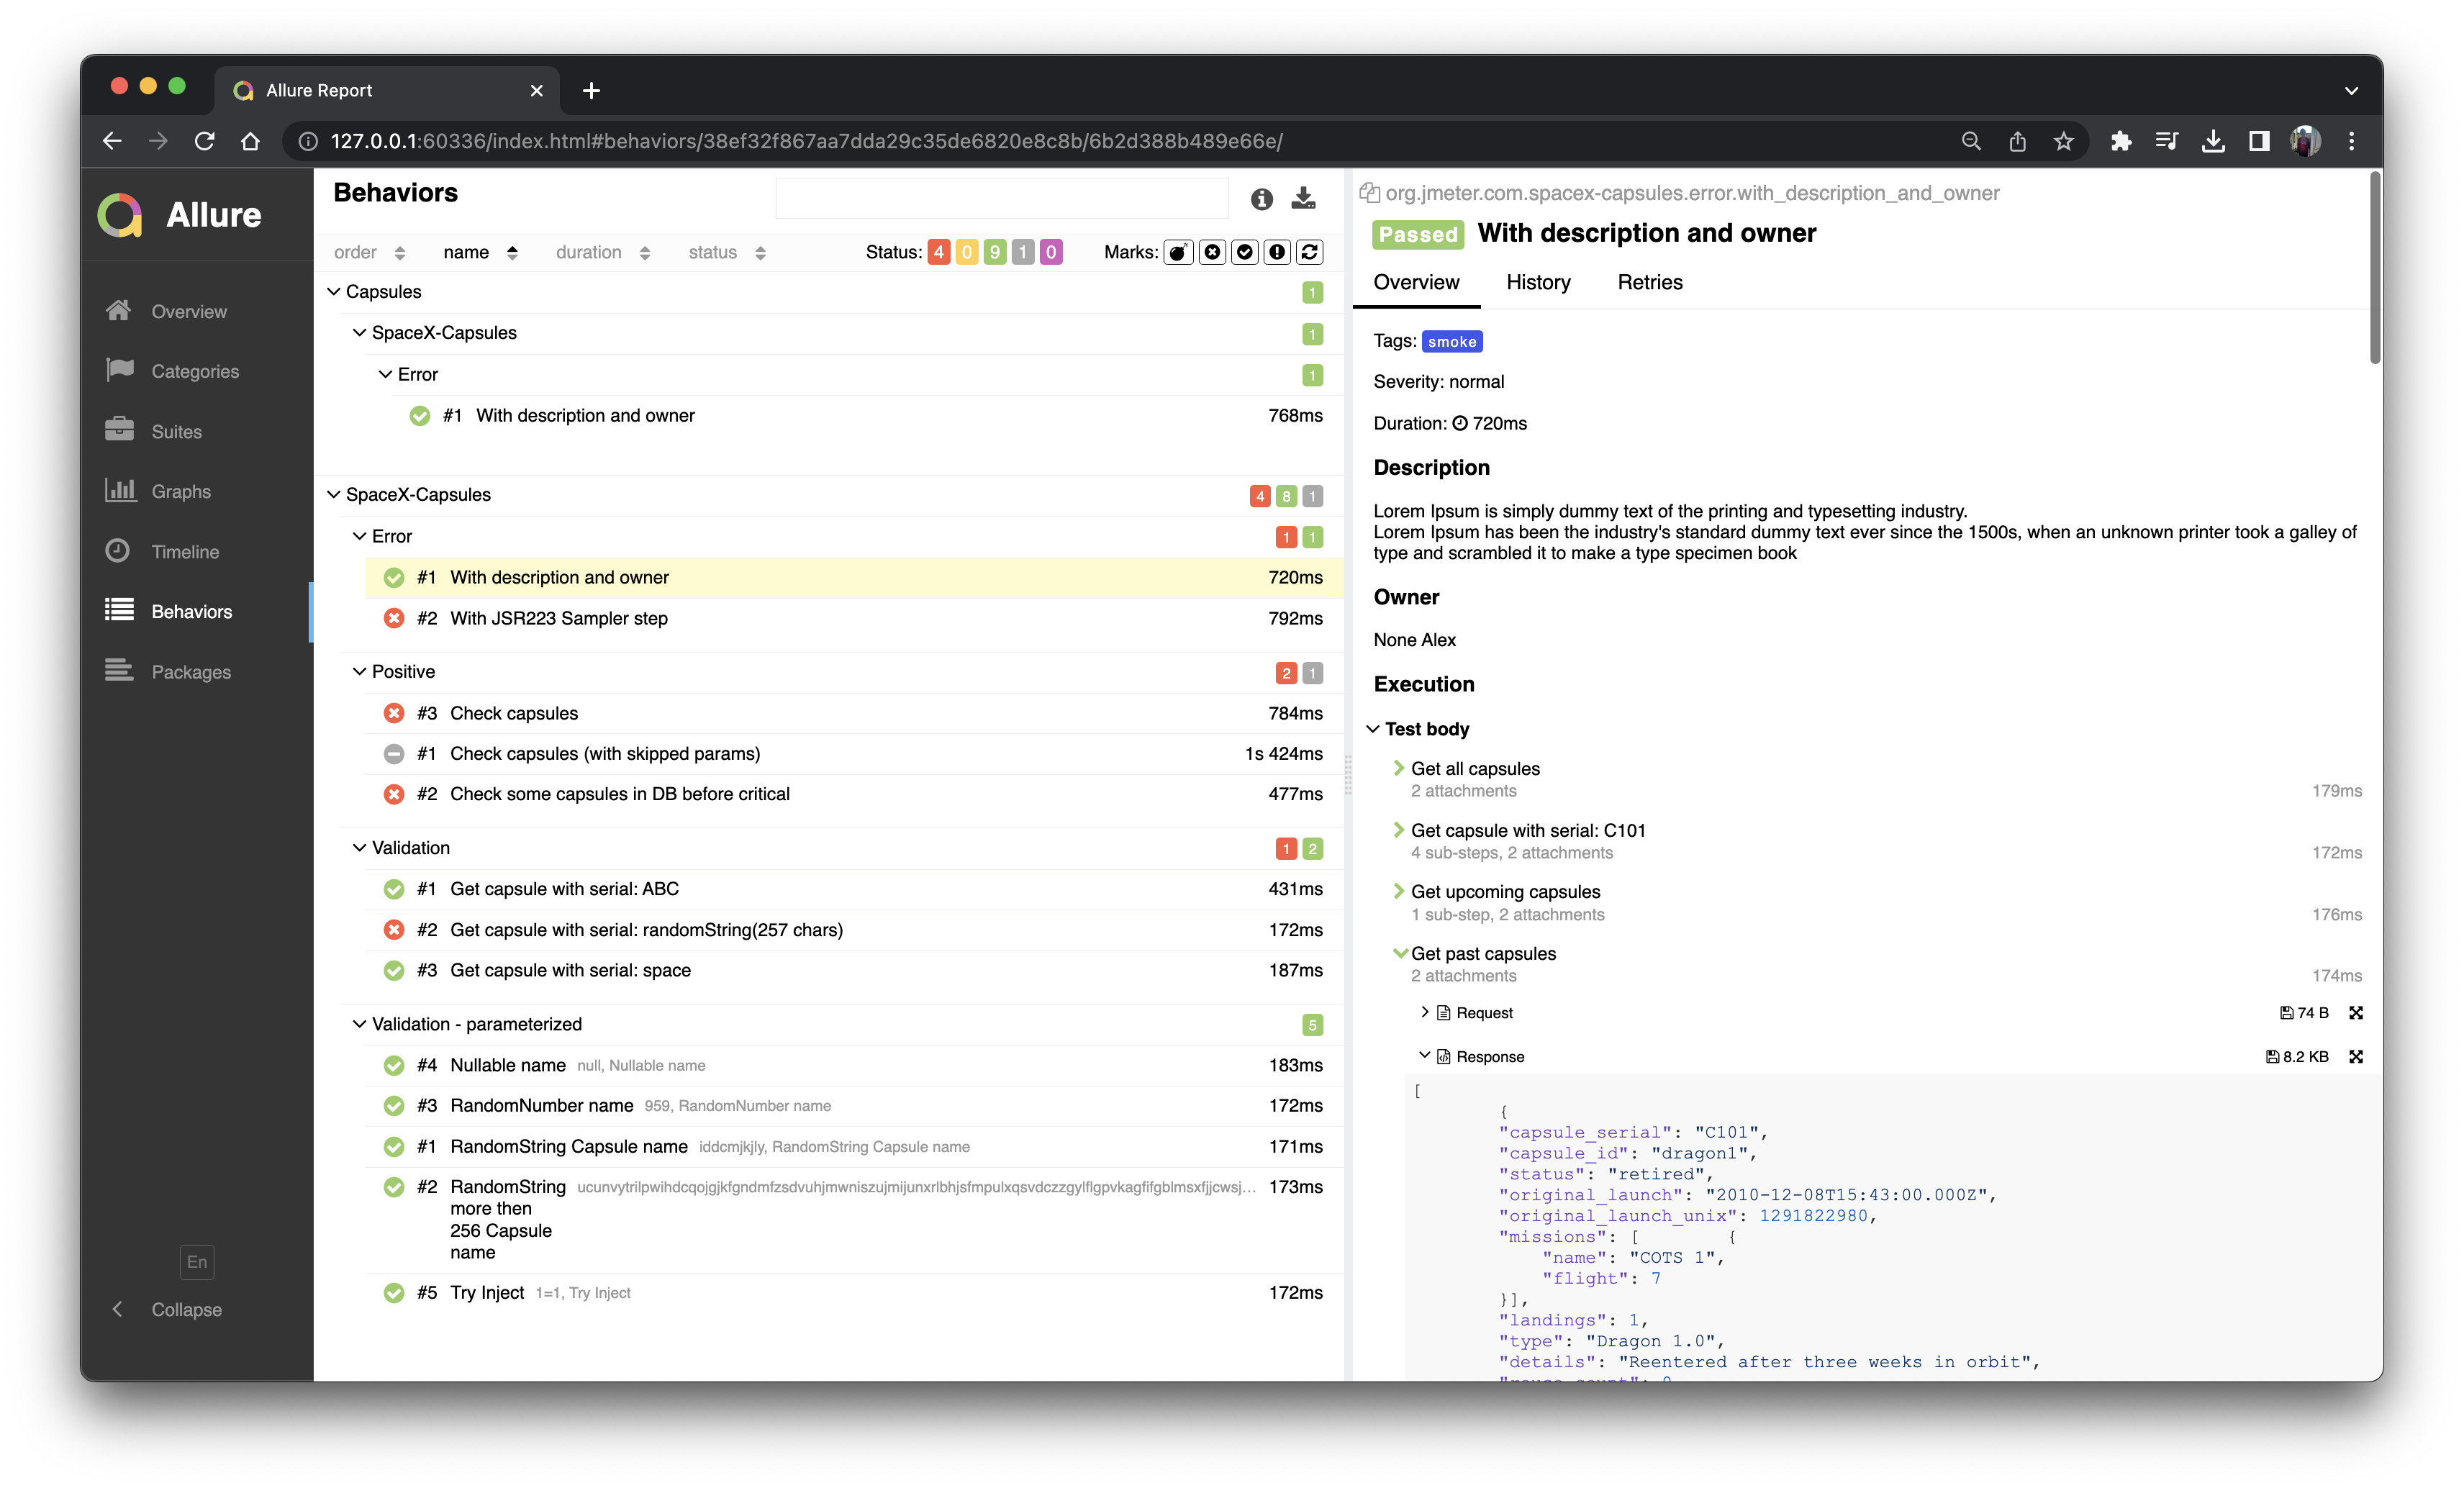This screenshot has height=1488, width=2464.
Task: Bookmark this page with star icon
Action: 2063,141
